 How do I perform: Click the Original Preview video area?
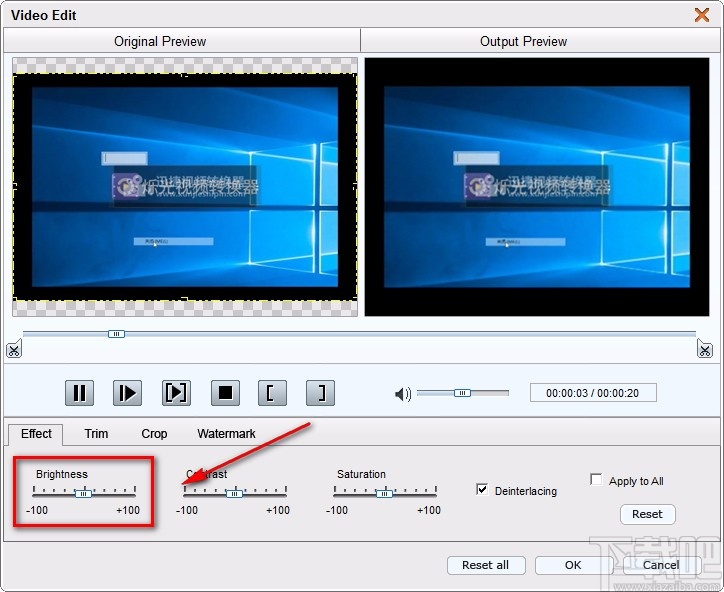(x=185, y=187)
